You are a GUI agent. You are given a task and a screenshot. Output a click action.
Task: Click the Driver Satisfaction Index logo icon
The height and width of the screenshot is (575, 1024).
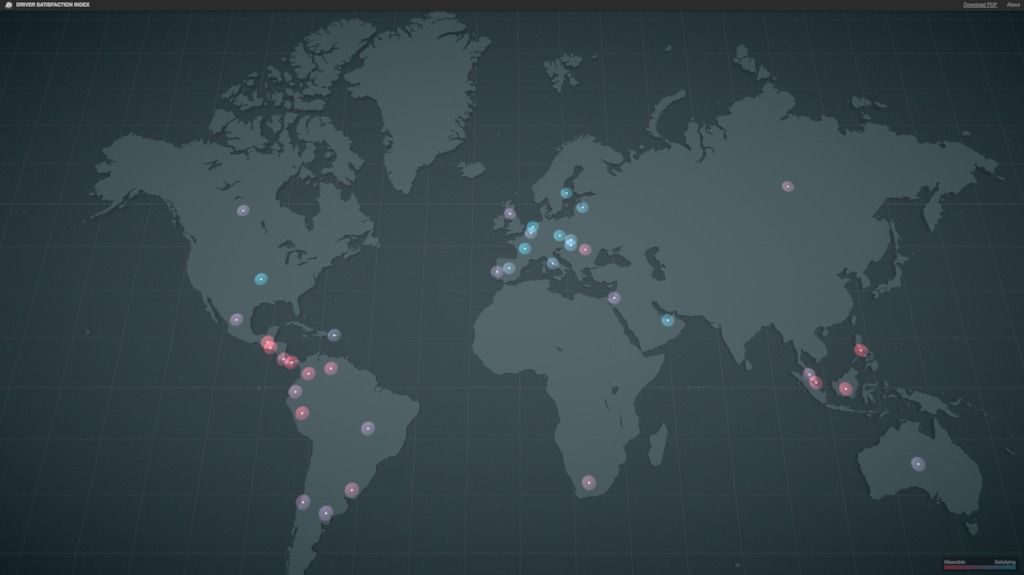click(x=8, y=5)
